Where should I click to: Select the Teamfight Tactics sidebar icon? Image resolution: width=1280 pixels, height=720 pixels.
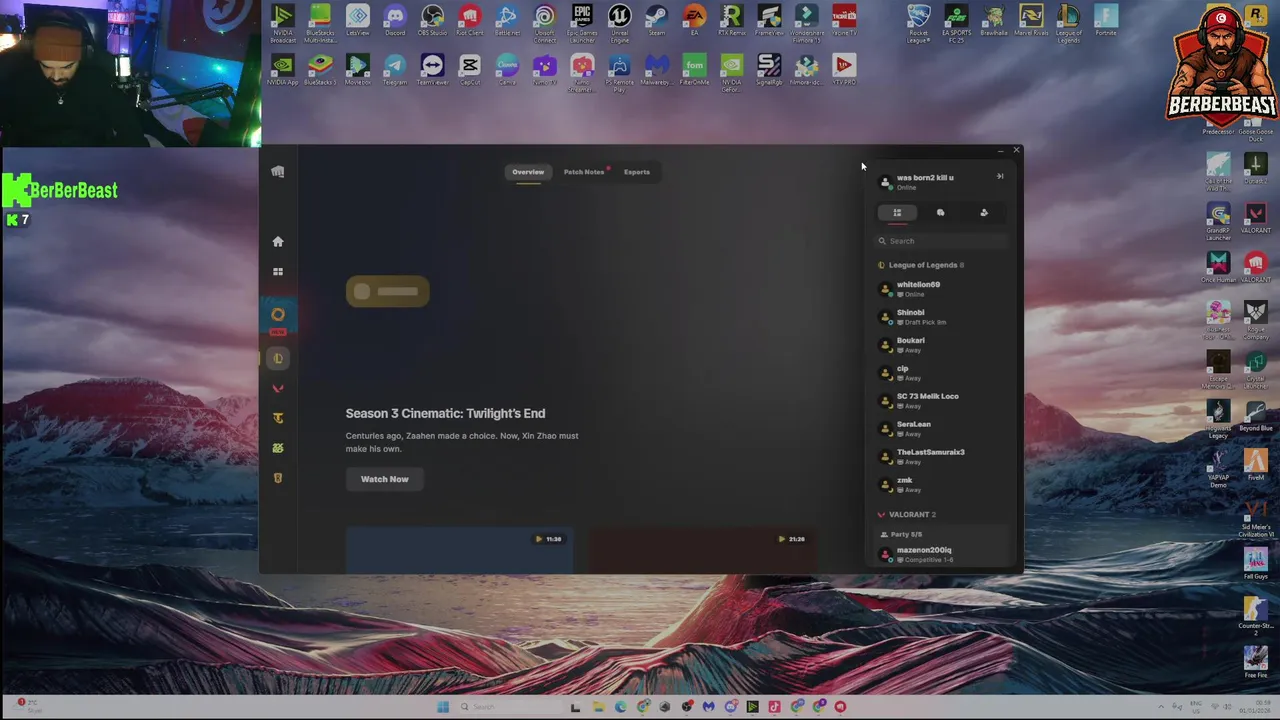(x=278, y=418)
